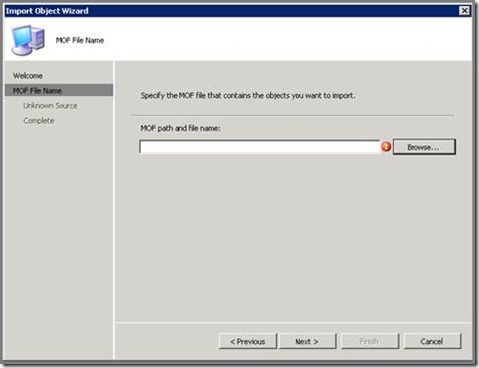The width and height of the screenshot is (479, 368).
Task: Click the greyed-out Finish button
Action: coord(370,341)
